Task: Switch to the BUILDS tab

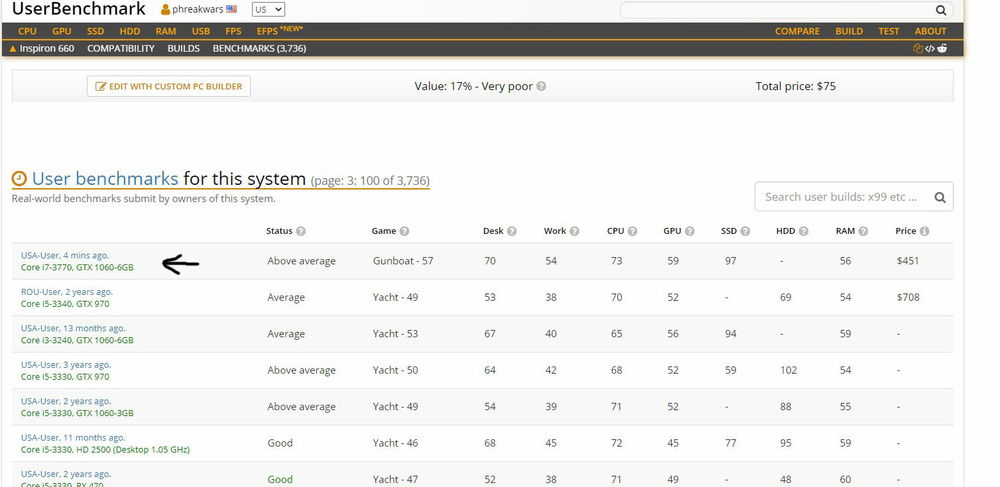Action: tap(183, 48)
